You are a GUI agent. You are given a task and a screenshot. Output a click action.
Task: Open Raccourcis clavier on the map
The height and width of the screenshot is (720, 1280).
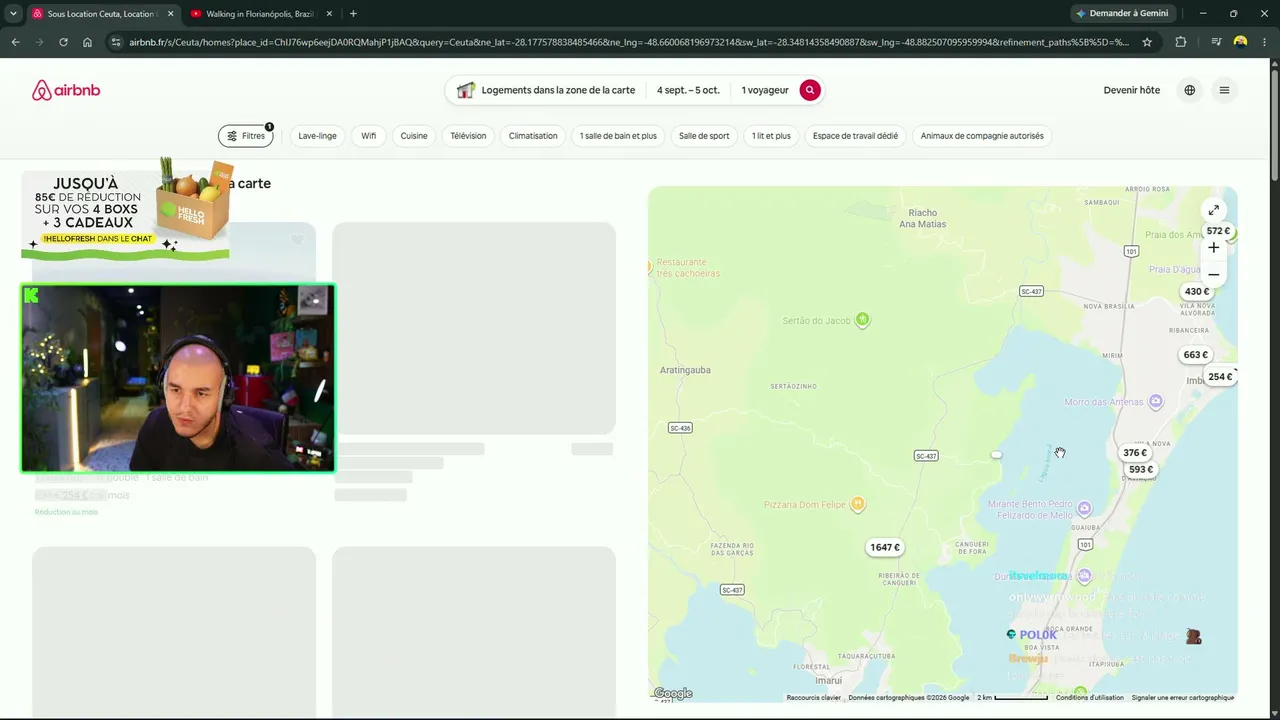click(813, 698)
